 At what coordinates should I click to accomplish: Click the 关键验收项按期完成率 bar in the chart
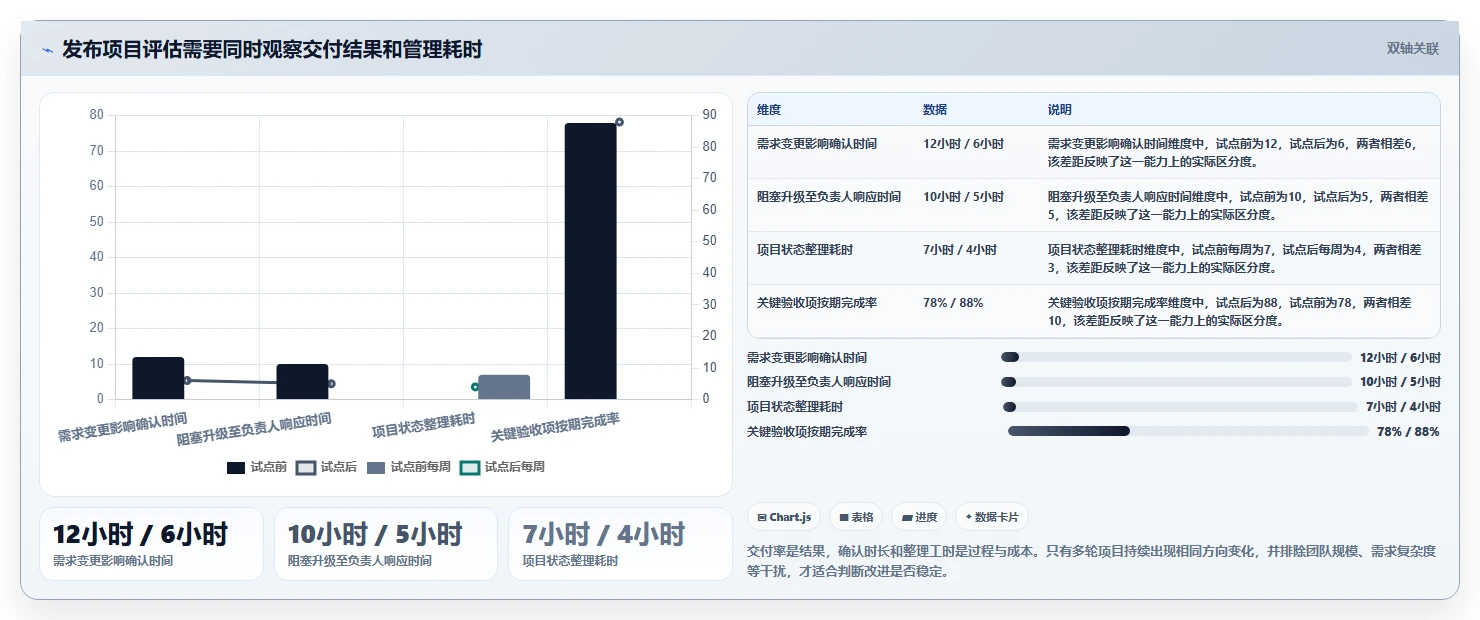[x=590, y=261]
